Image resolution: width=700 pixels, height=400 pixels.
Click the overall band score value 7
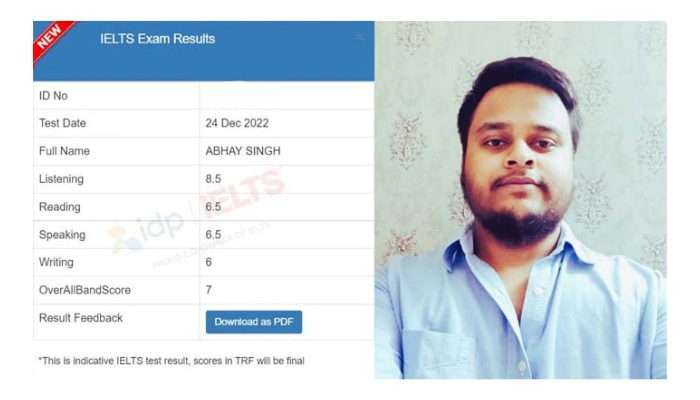click(x=208, y=290)
